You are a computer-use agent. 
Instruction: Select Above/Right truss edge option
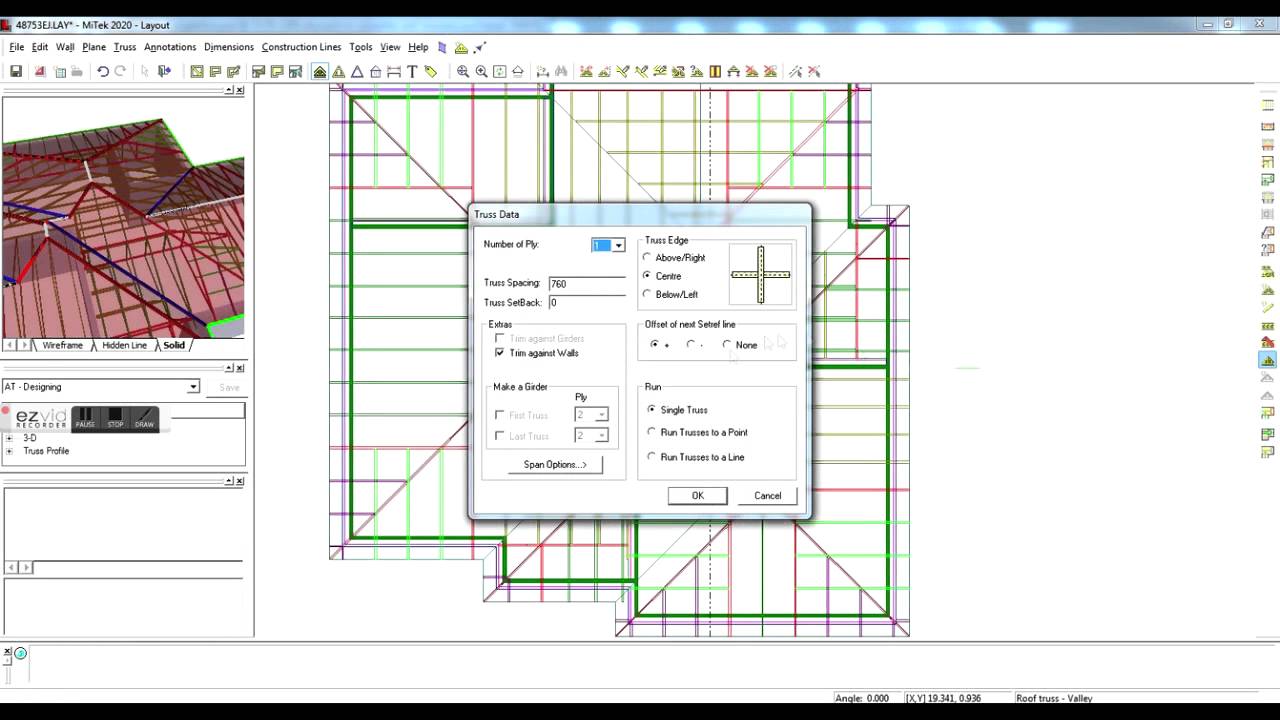coord(647,258)
